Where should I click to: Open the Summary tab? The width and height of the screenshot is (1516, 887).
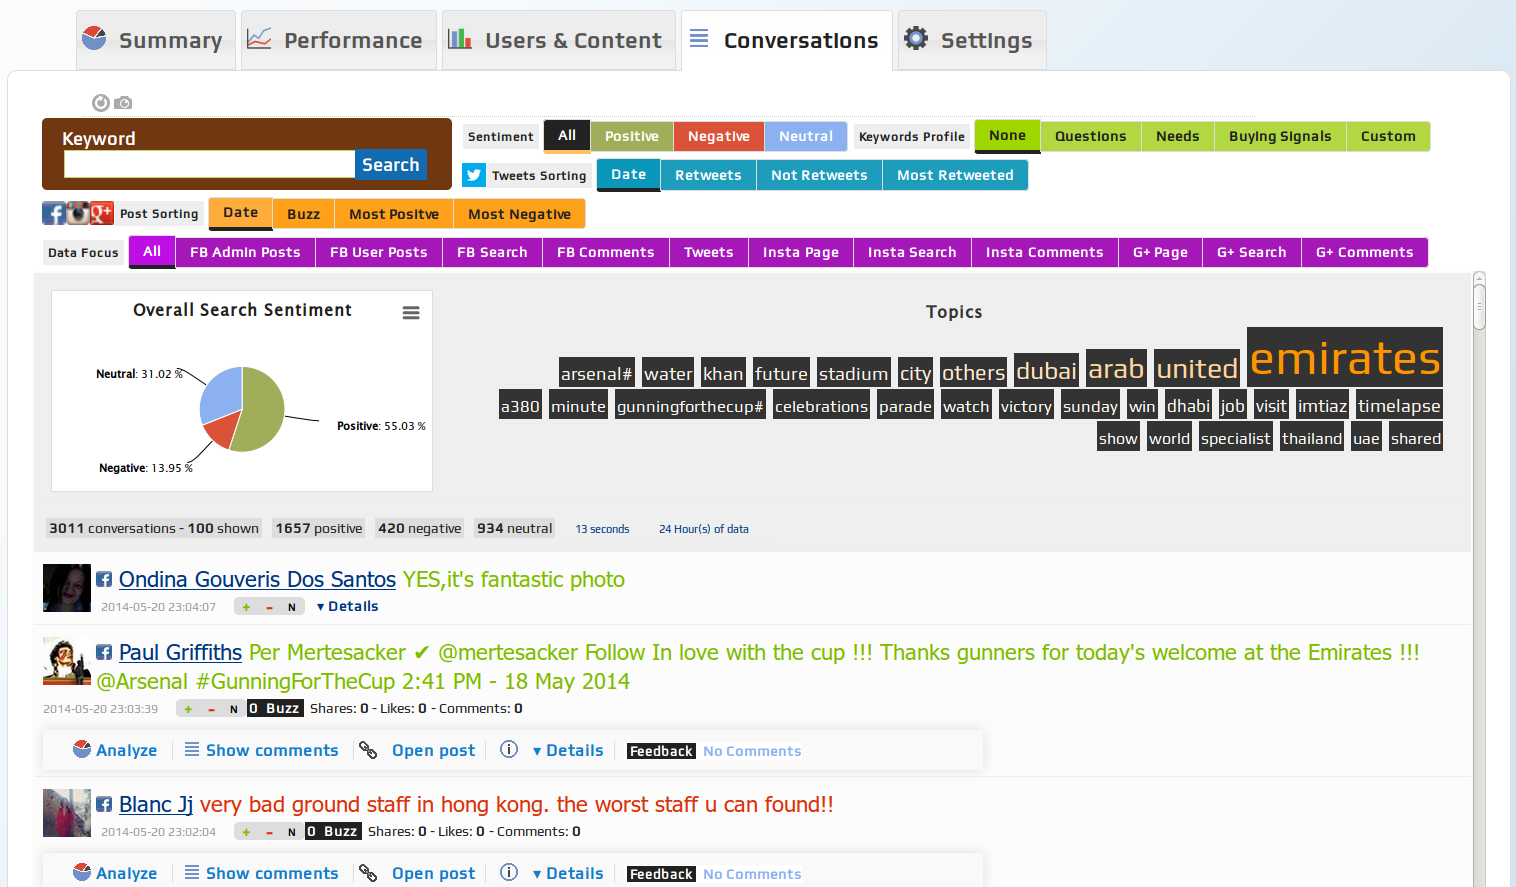(156, 40)
